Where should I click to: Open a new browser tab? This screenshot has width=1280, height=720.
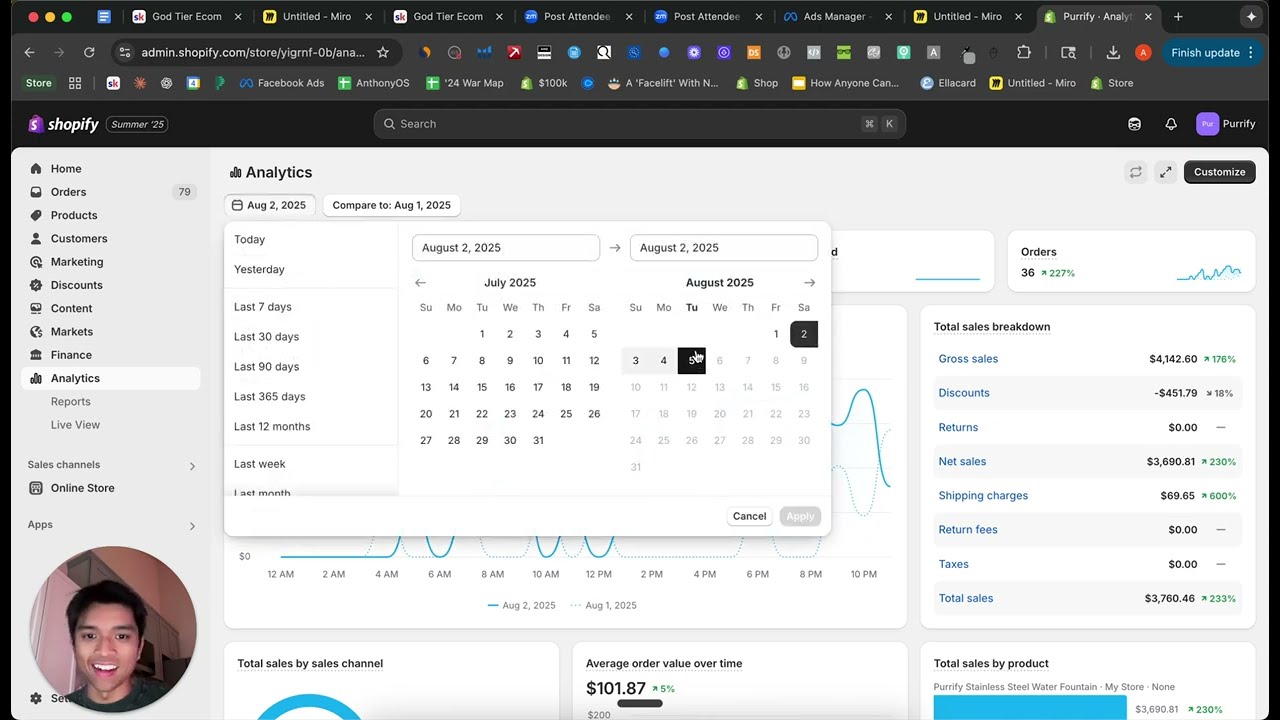(x=1178, y=17)
